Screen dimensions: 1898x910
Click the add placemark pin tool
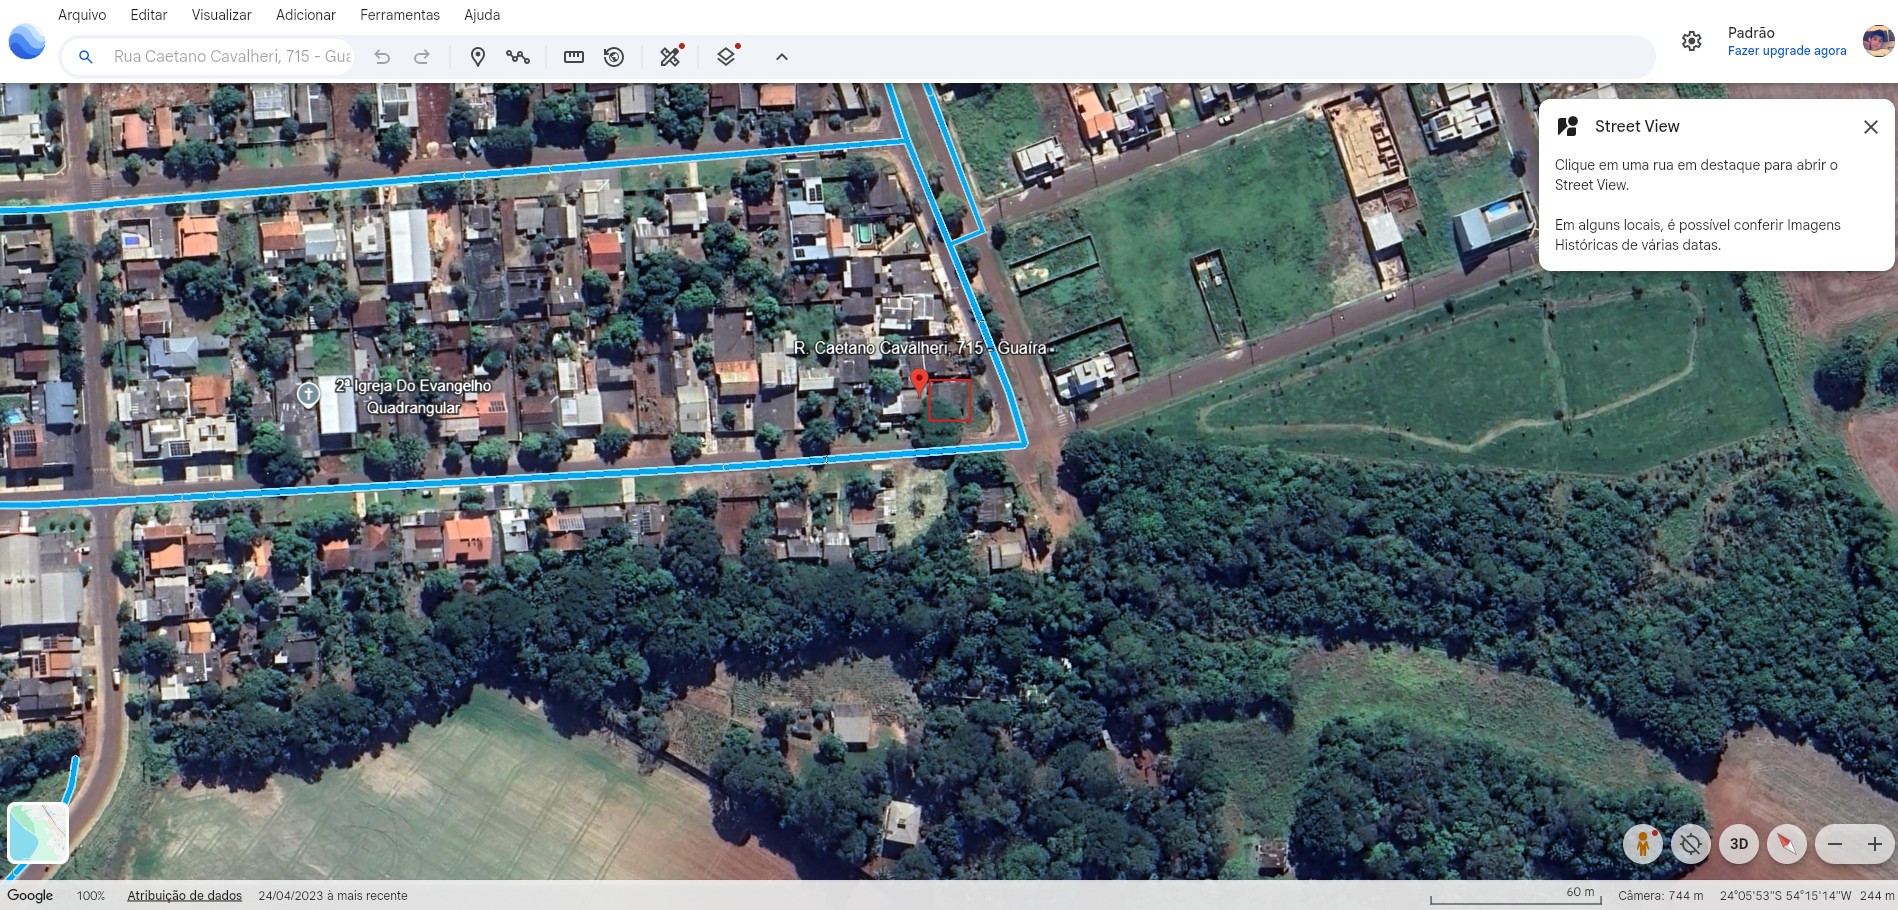[478, 57]
